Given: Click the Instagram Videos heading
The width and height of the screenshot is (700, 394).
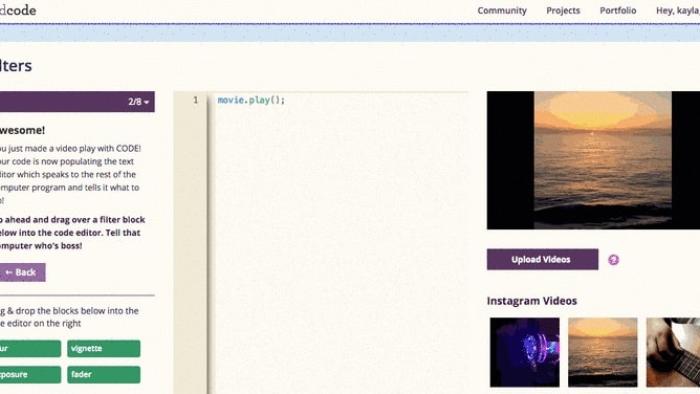Looking at the screenshot, I should pyautogui.click(x=532, y=301).
